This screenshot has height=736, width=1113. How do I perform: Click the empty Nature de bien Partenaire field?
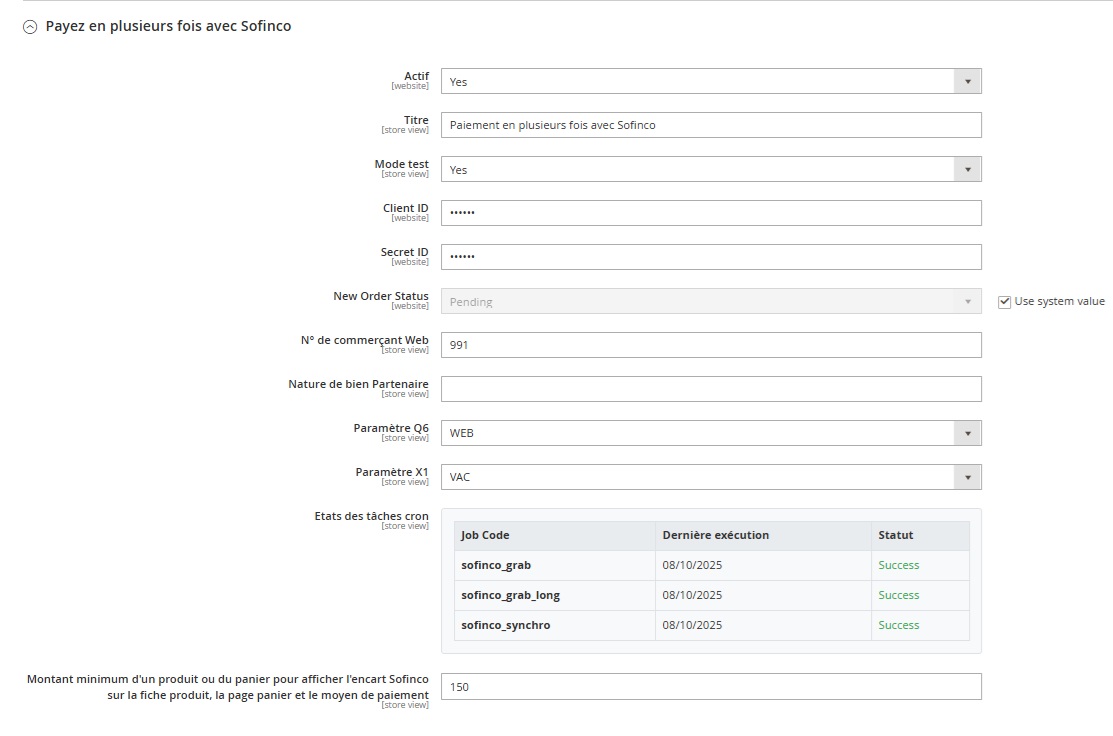pos(710,389)
